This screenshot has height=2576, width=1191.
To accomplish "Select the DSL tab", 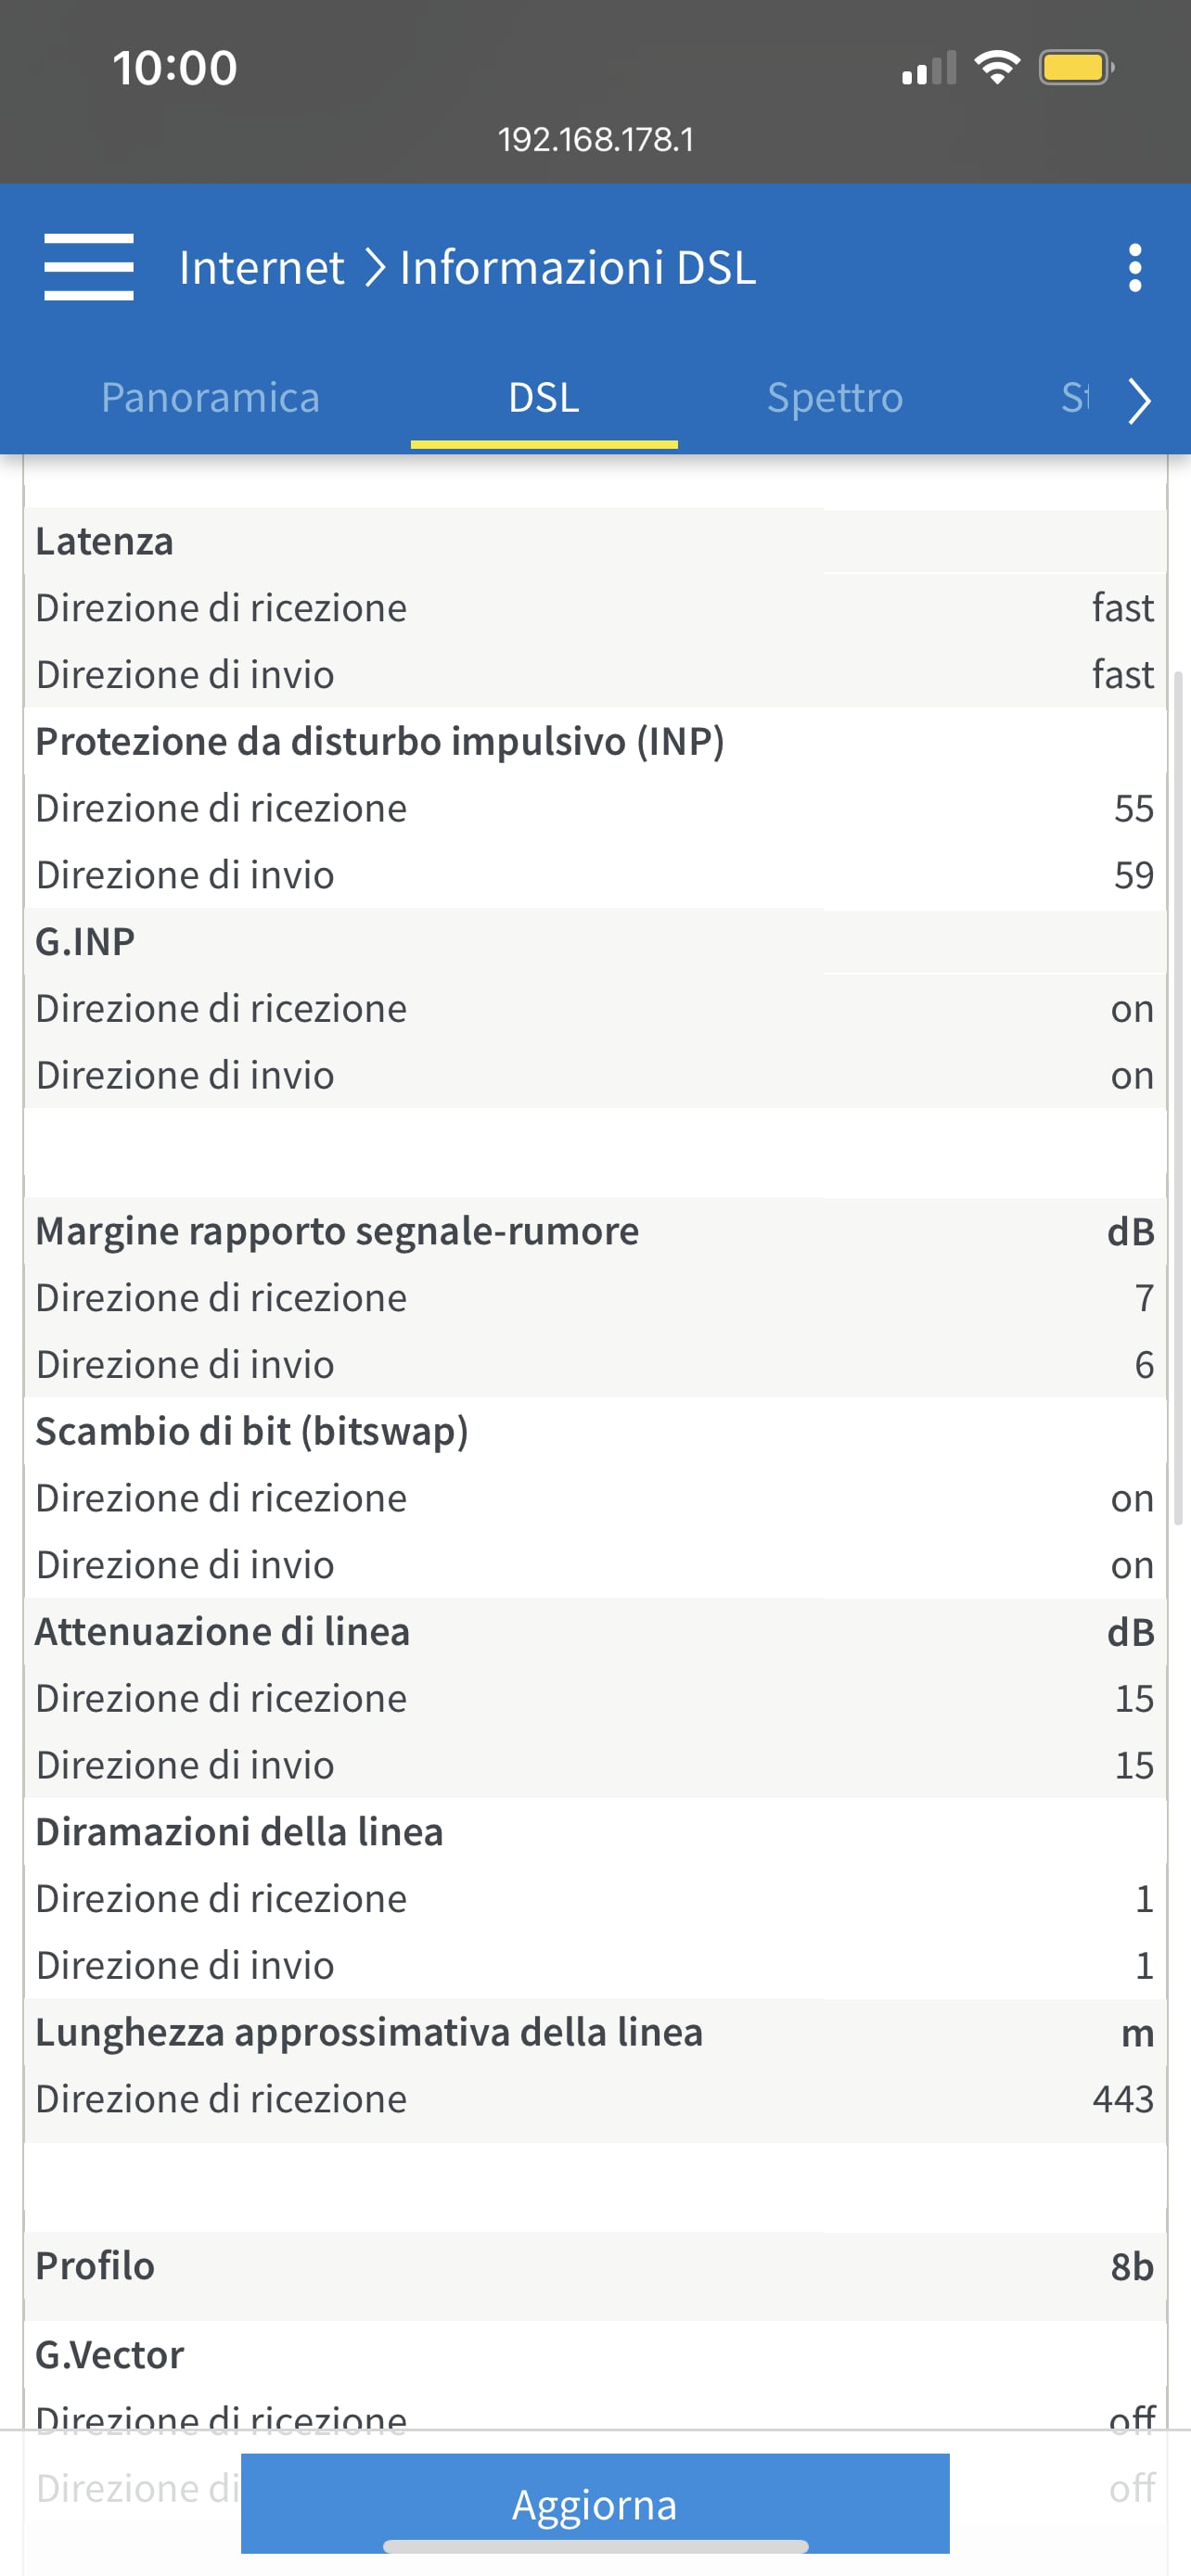I will pos(543,398).
